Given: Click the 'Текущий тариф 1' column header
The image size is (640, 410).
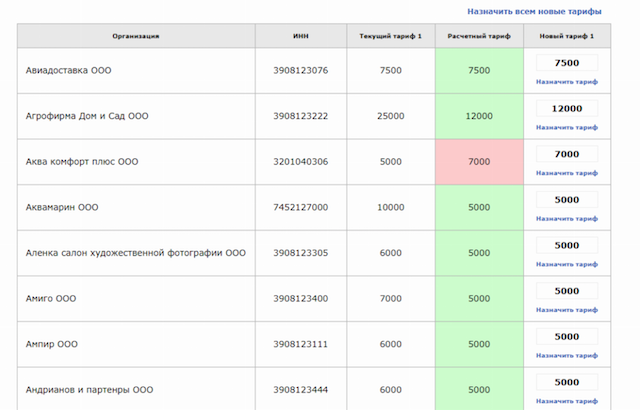Looking at the screenshot, I should (x=391, y=36).
